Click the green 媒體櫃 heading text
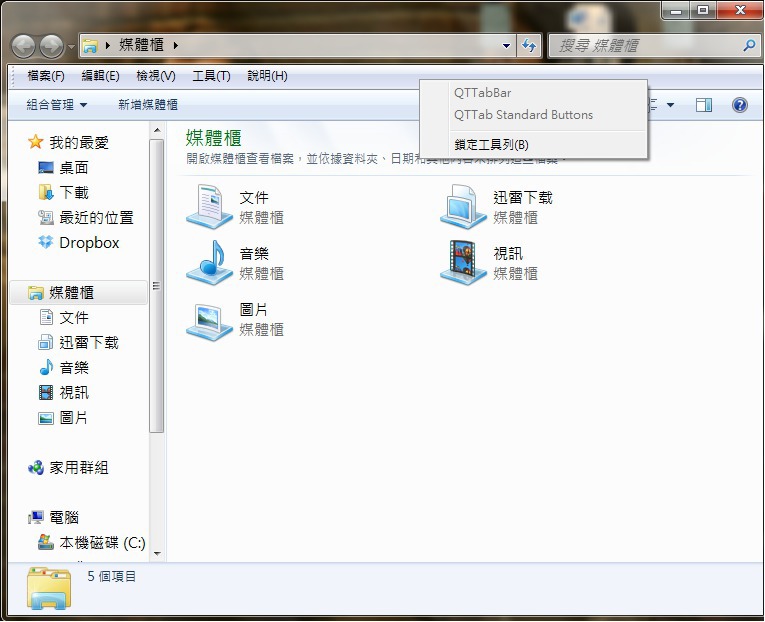This screenshot has height=622, width=765. [x=214, y=138]
